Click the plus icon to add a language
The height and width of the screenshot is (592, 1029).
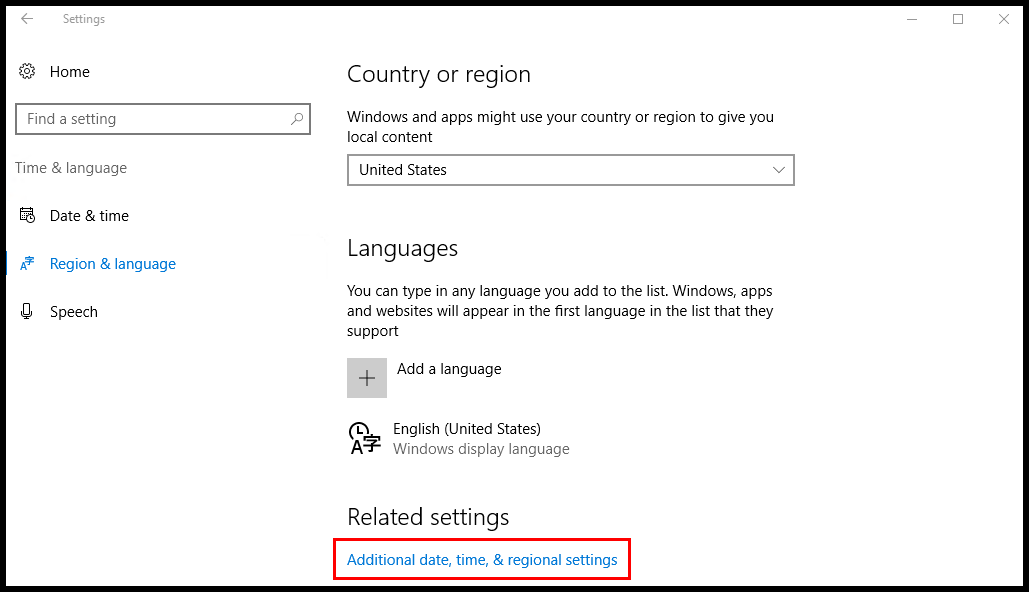pos(366,377)
